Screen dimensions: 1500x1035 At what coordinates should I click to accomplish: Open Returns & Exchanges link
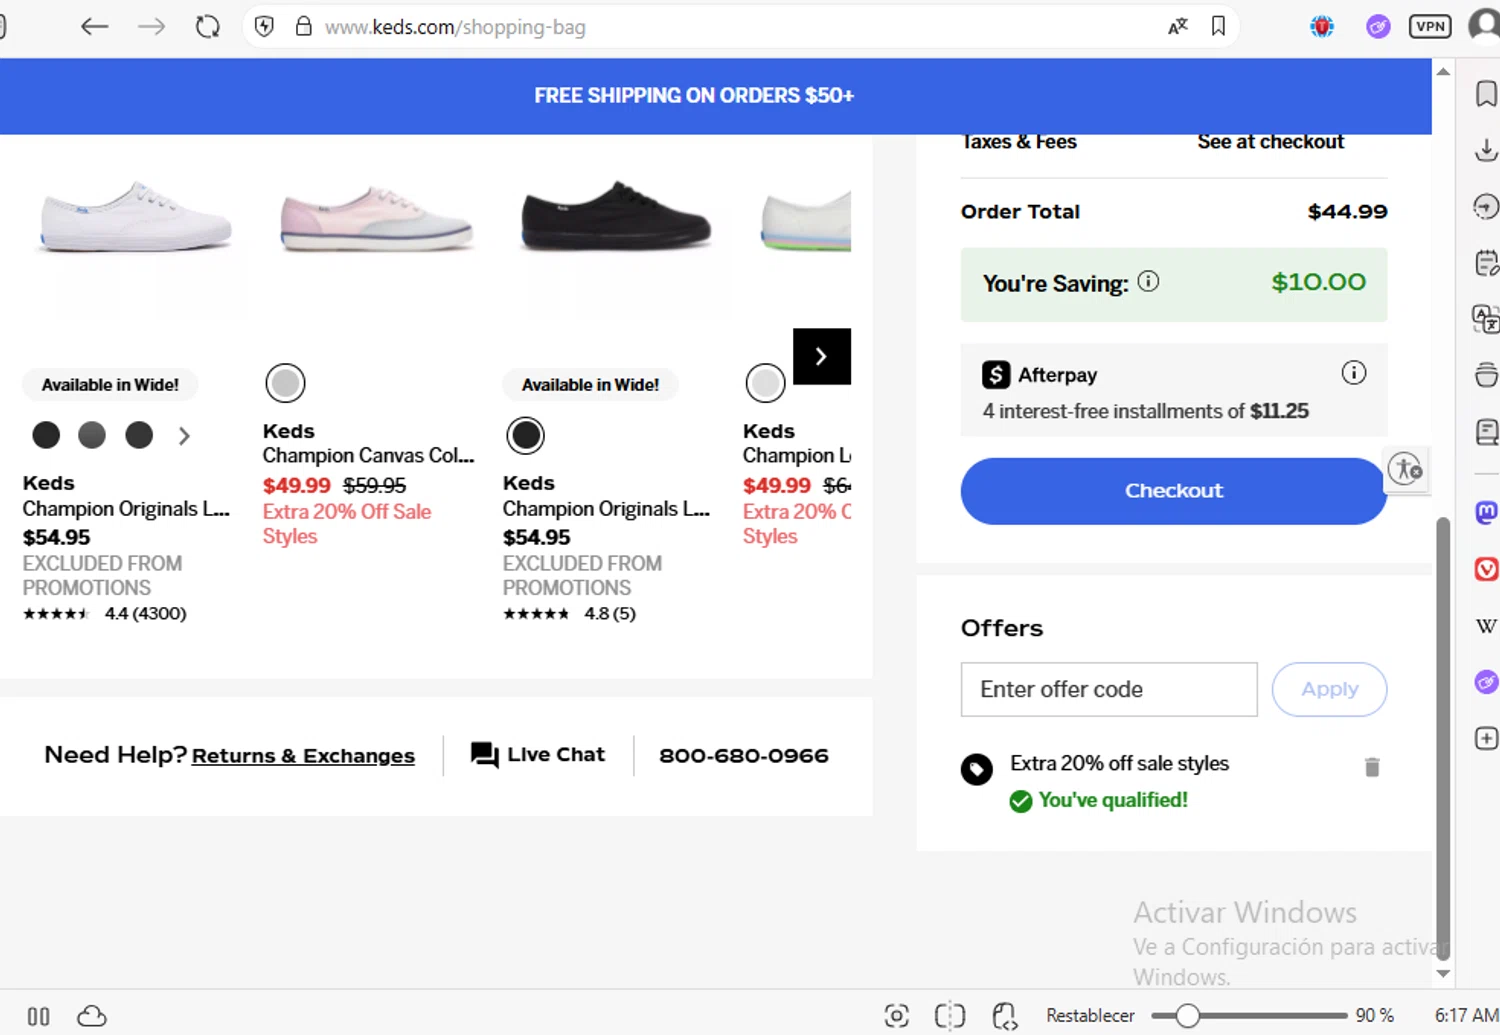pyautogui.click(x=303, y=756)
